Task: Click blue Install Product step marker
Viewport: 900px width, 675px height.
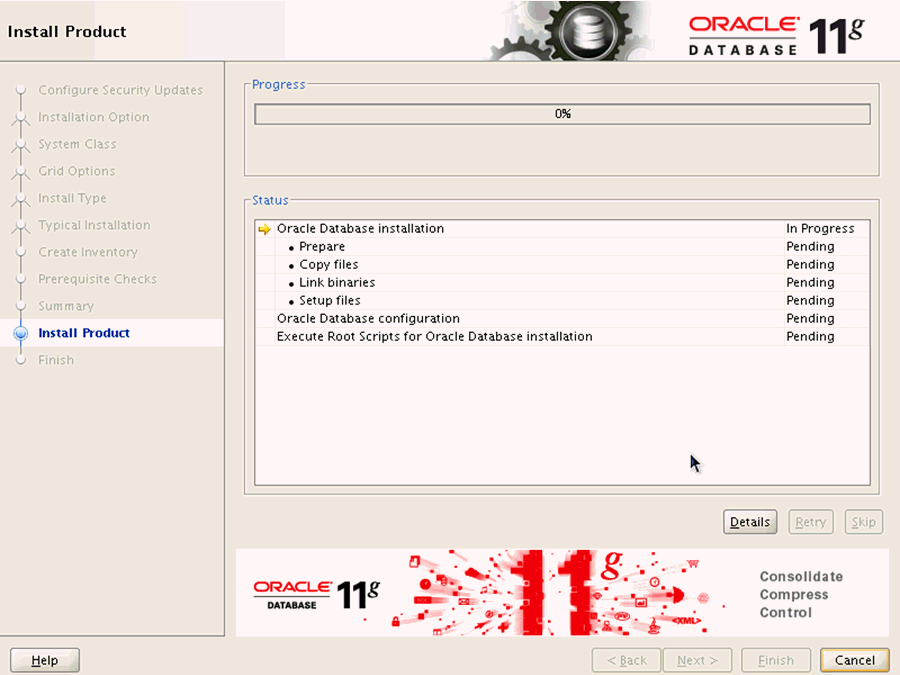Action: click(x=21, y=333)
